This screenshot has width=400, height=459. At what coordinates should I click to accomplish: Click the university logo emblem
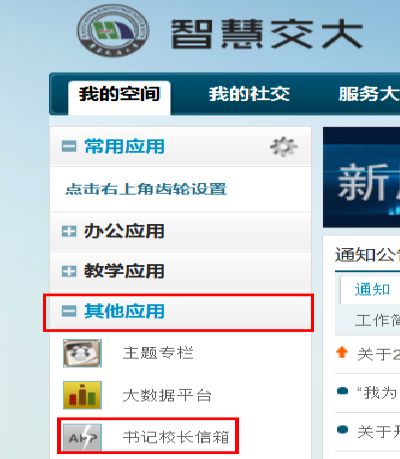[113, 30]
